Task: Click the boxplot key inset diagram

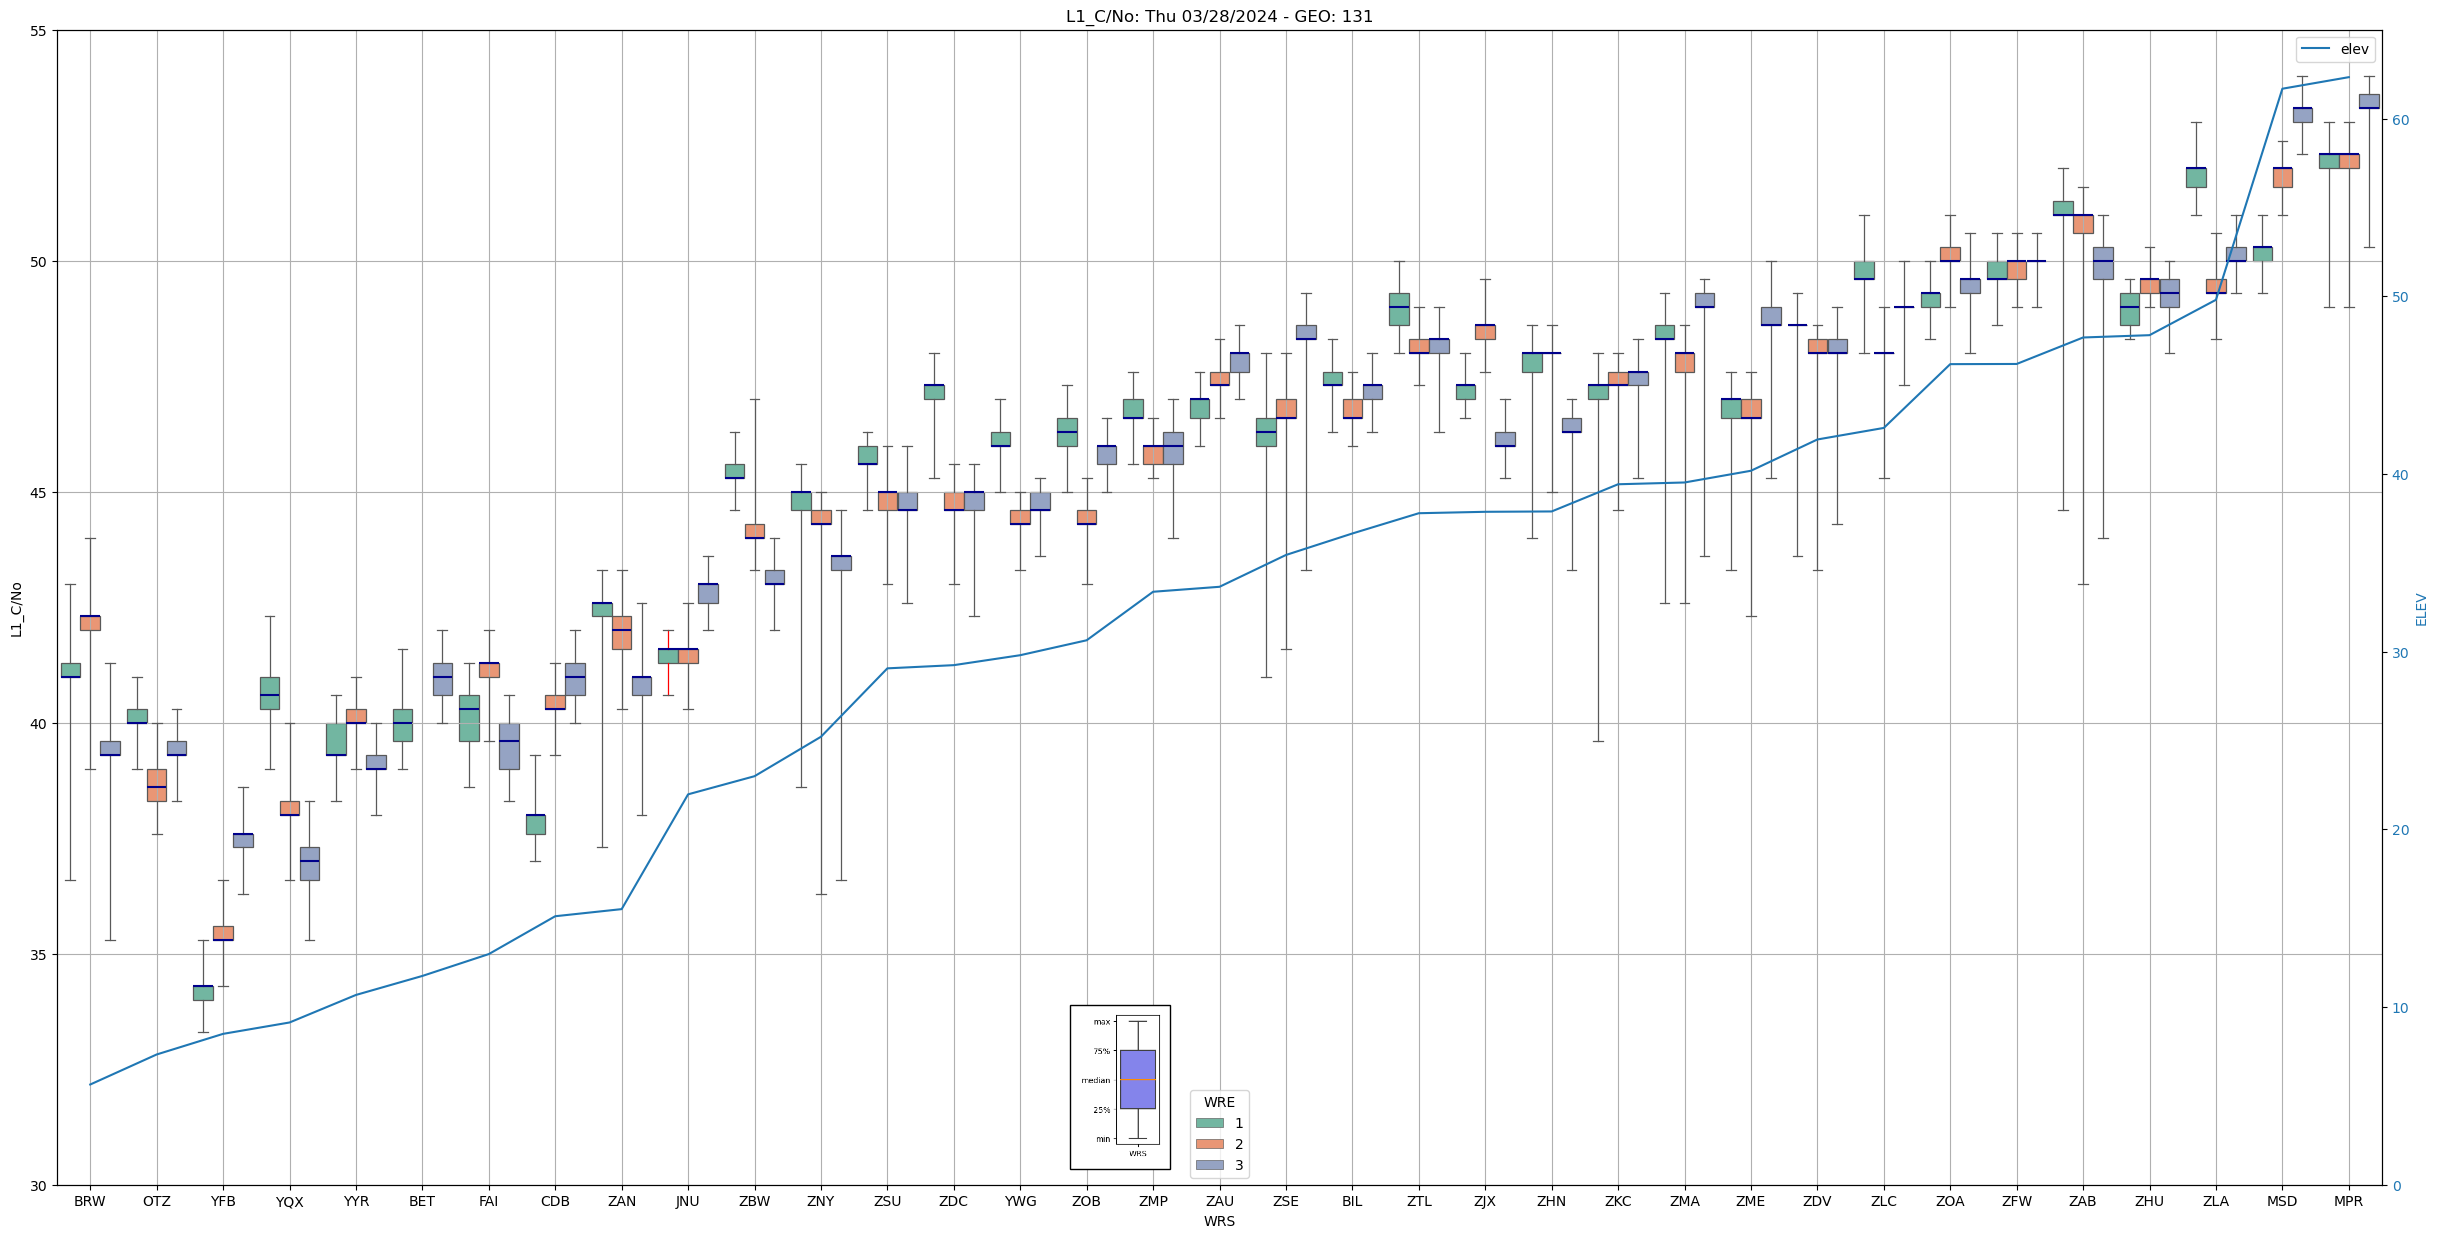Action: point(1120,1087)
